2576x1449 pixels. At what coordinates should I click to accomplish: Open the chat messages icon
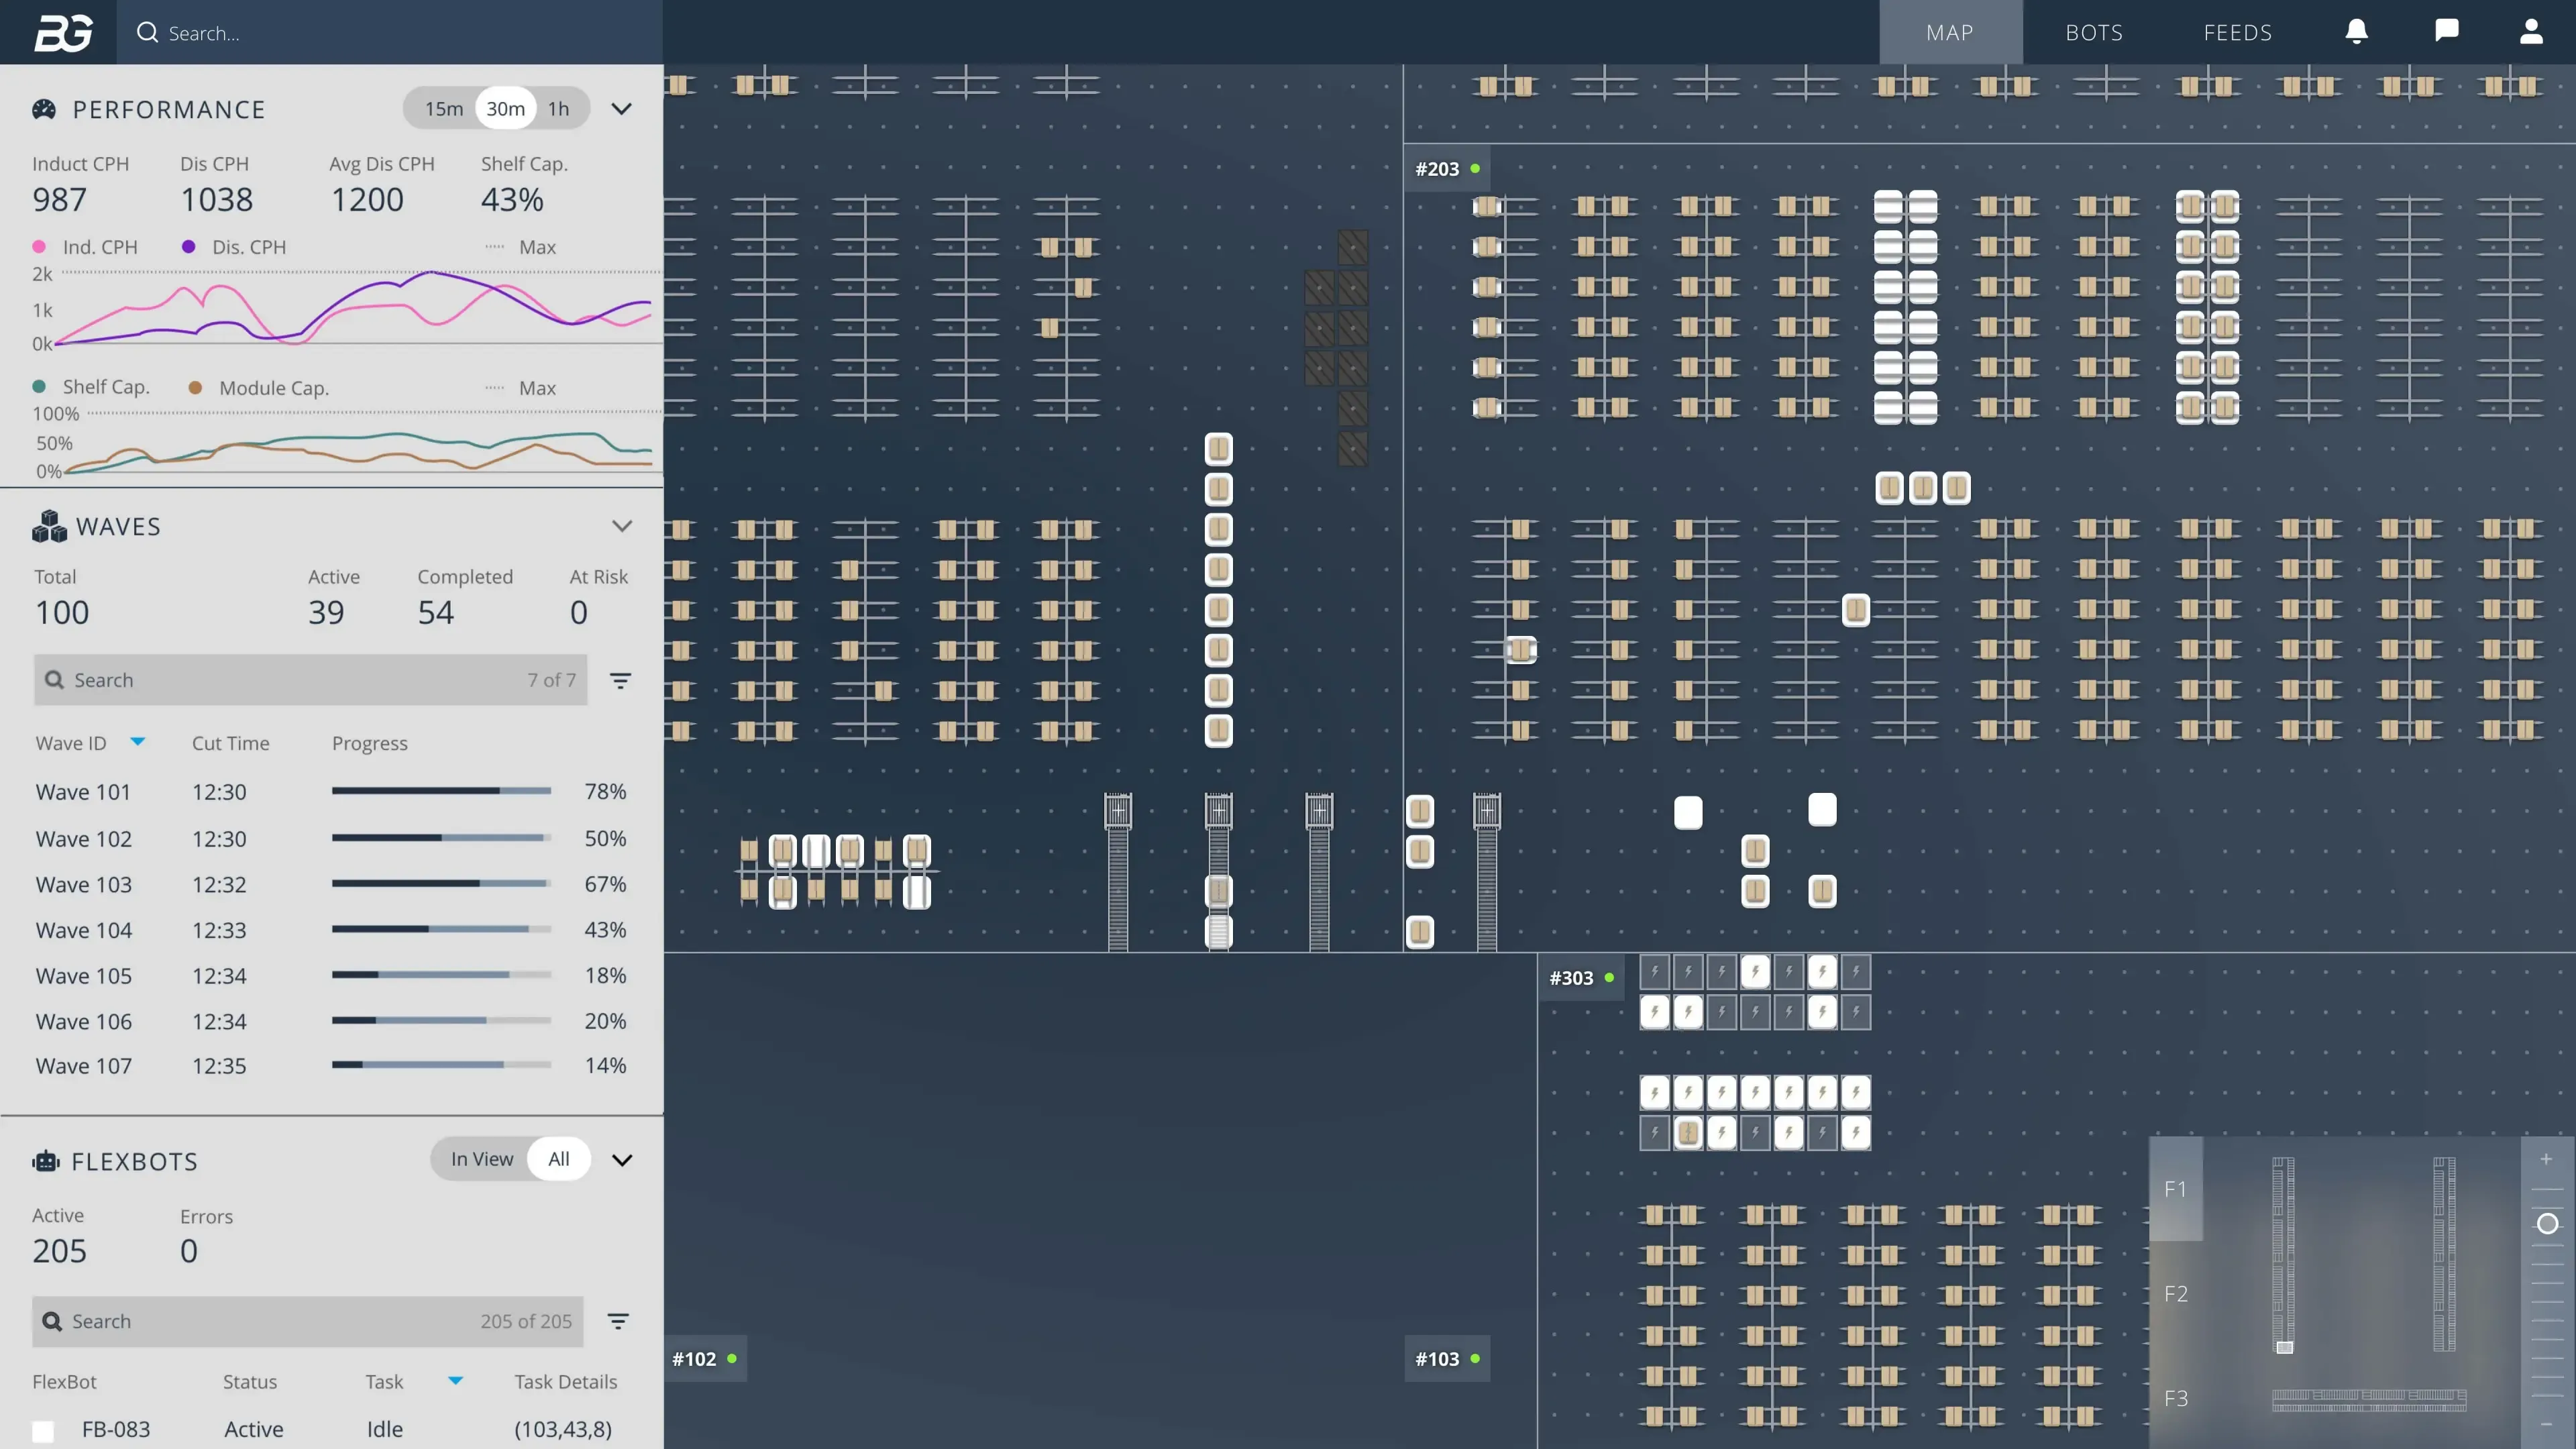pyautogui.click(x=2446, y=31)
